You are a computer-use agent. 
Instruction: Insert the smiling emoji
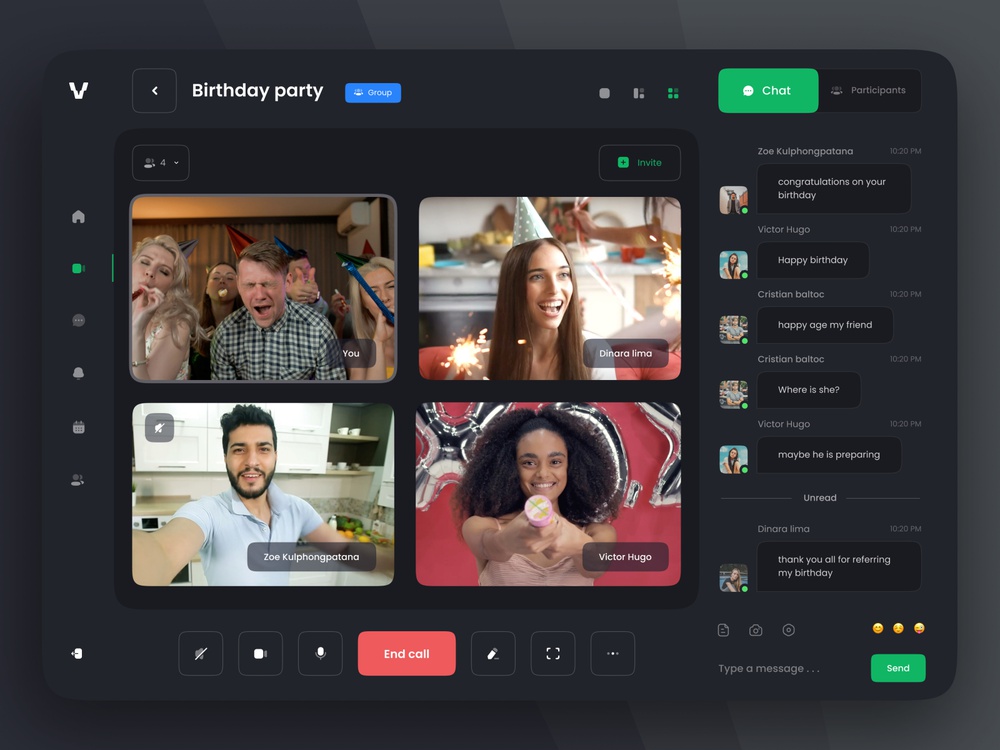click(878, 628)
